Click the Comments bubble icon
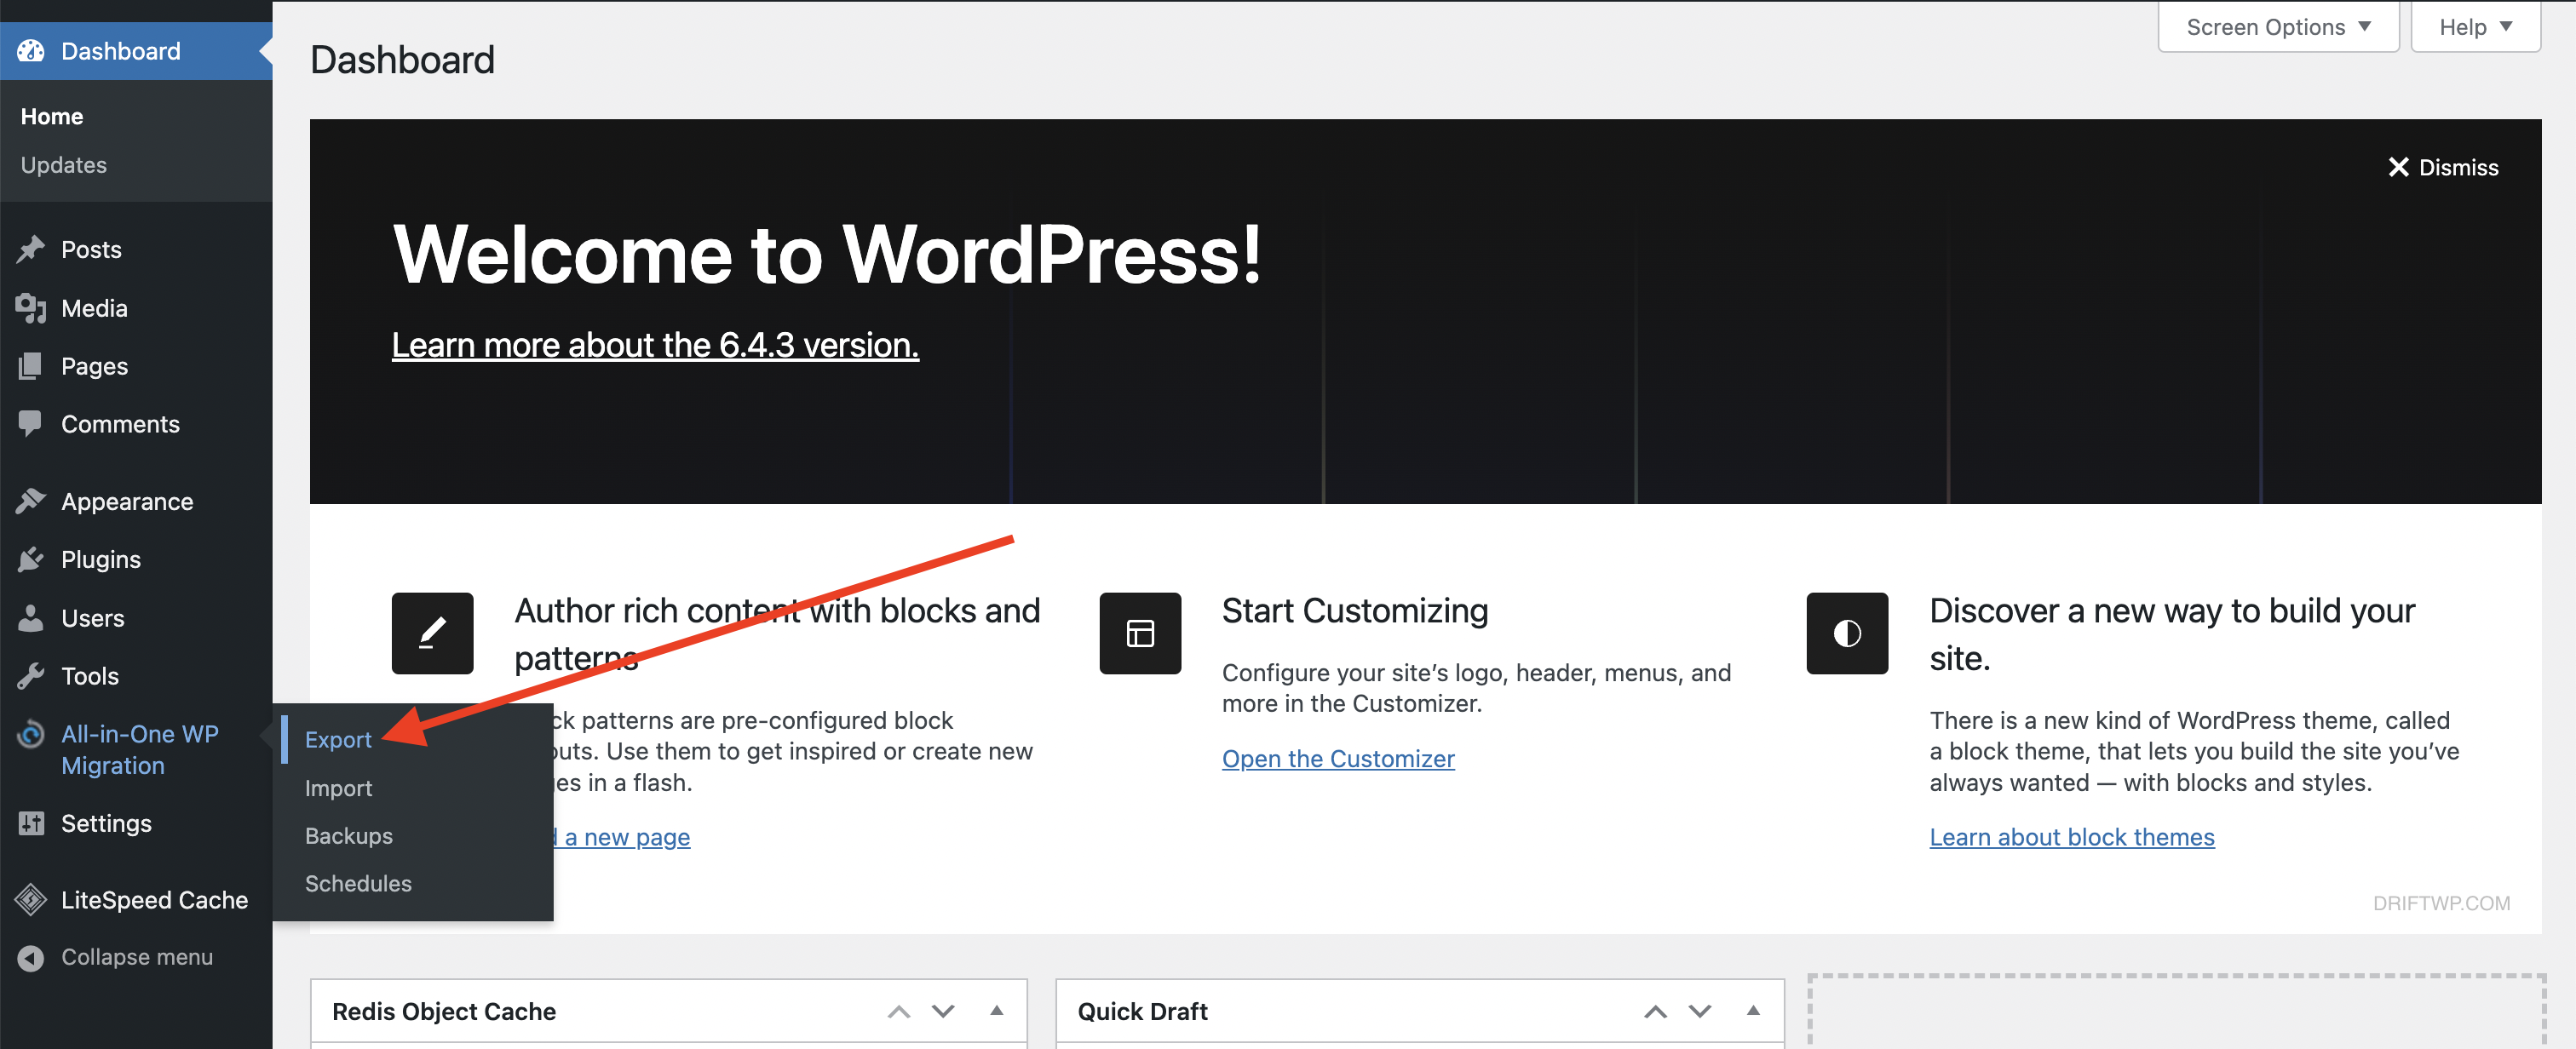2576x1049 pixels. (31, 424)
